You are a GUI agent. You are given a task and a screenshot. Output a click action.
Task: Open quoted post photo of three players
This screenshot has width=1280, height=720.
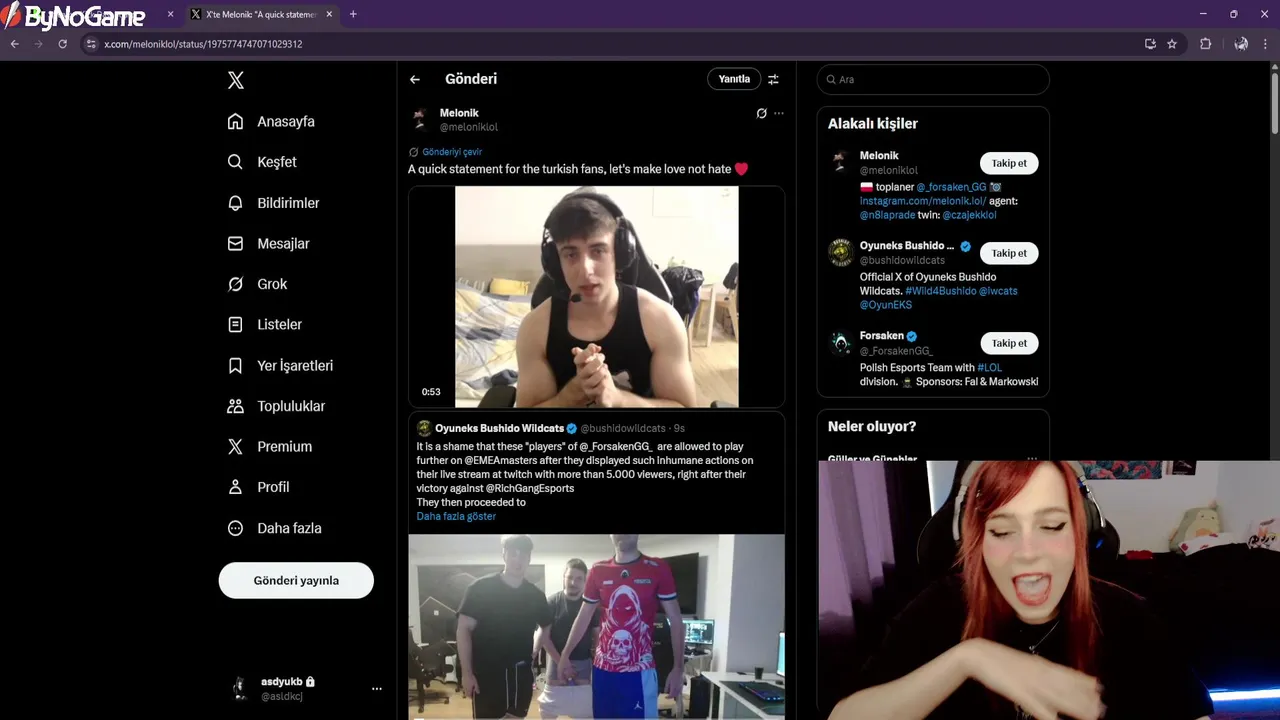[596, 627]
